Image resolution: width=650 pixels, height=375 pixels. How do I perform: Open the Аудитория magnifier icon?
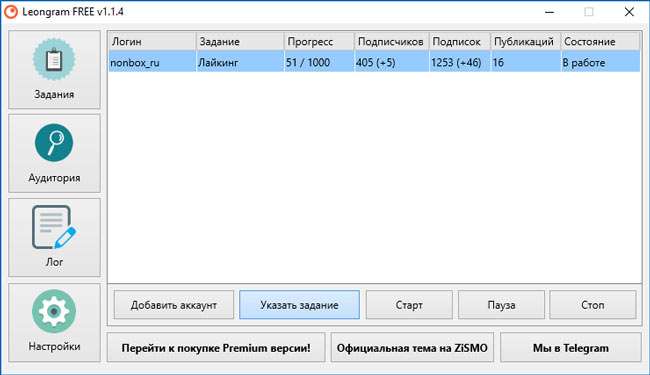(x=54, y=143)
